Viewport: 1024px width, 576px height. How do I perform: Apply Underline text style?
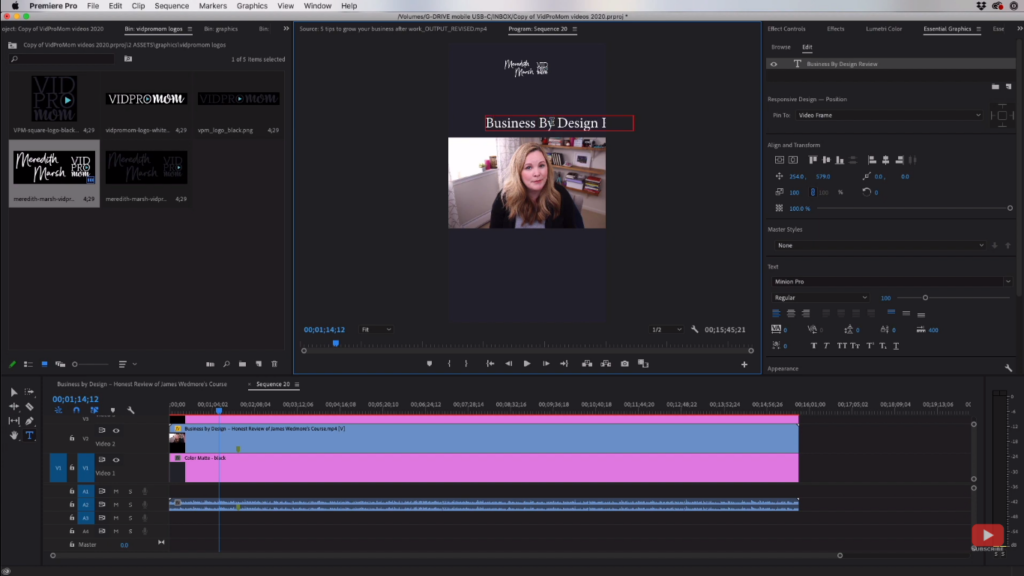[896, 346]
